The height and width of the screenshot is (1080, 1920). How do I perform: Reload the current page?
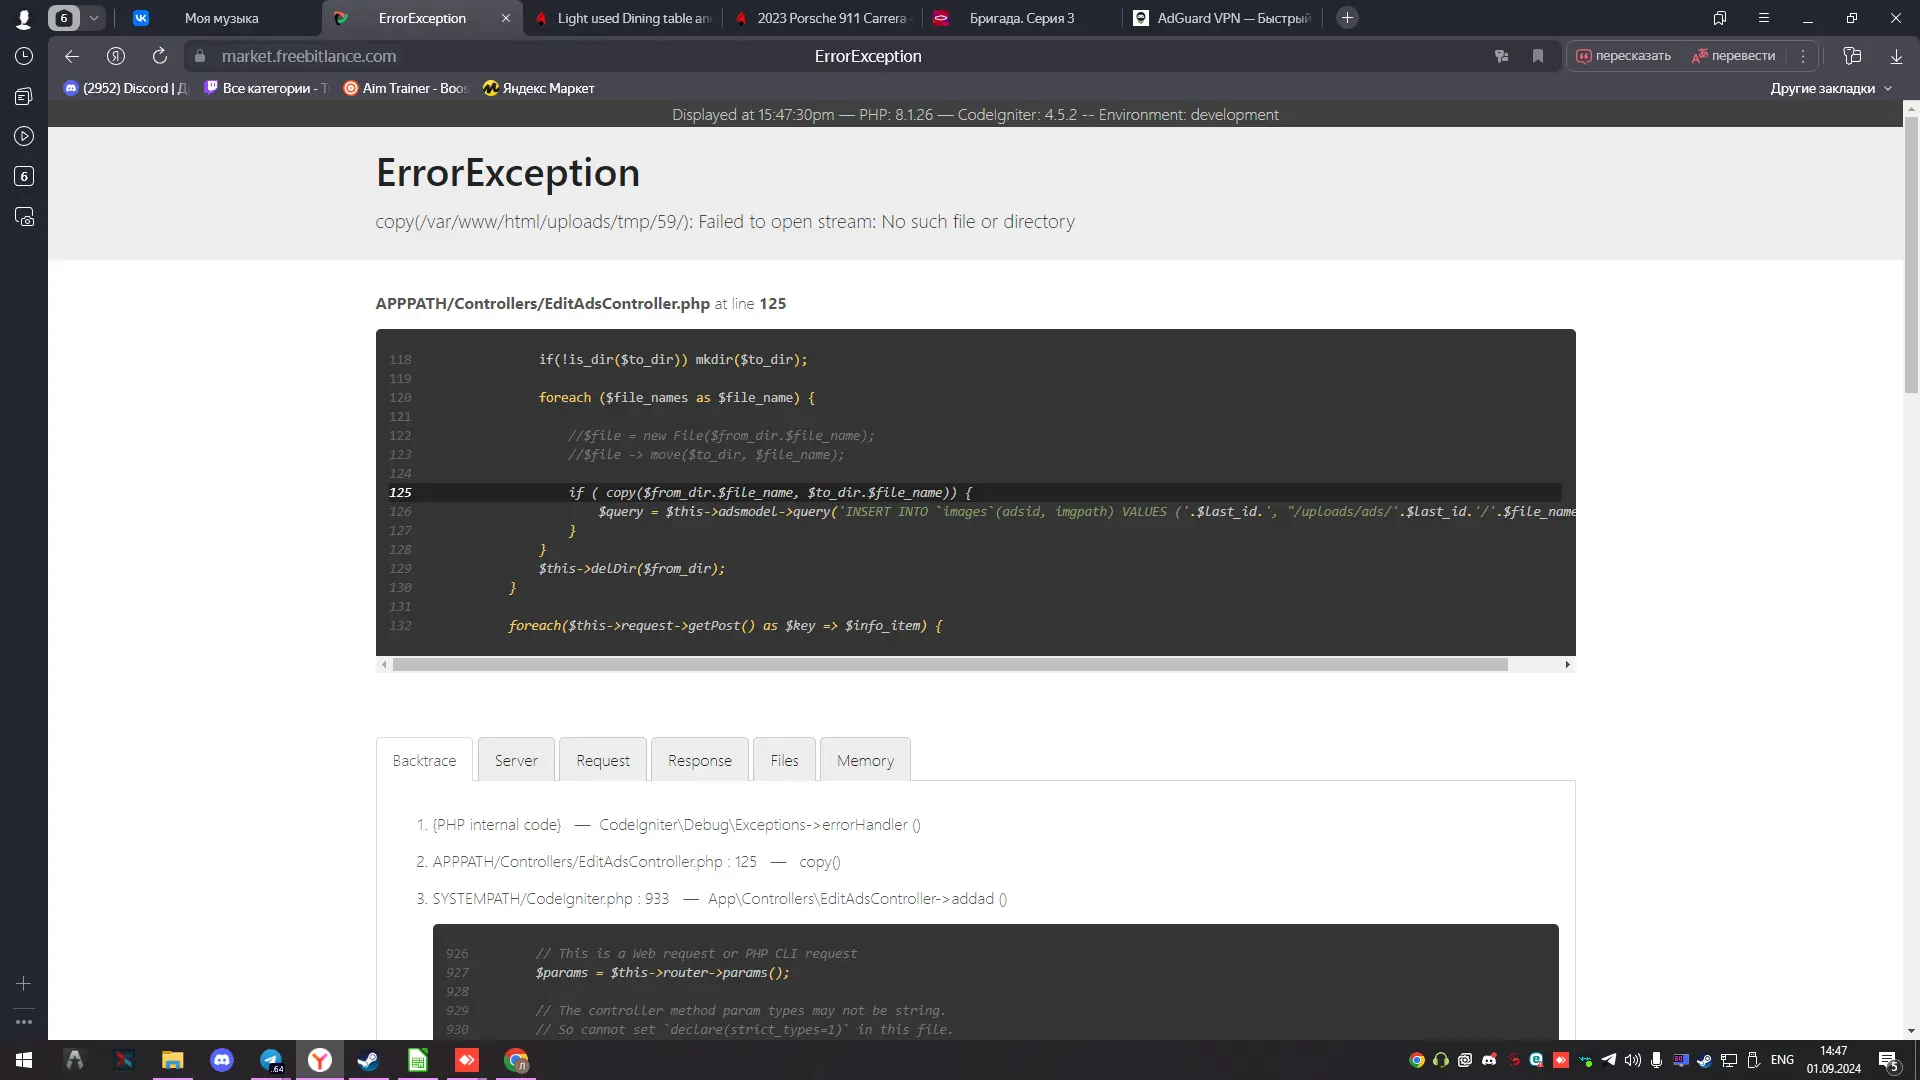click(160, 56)
